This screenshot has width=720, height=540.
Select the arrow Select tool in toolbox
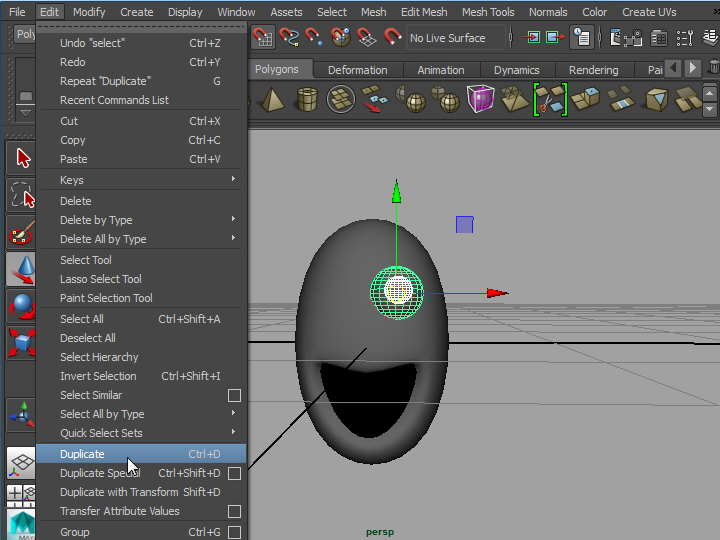coord(22,158)
